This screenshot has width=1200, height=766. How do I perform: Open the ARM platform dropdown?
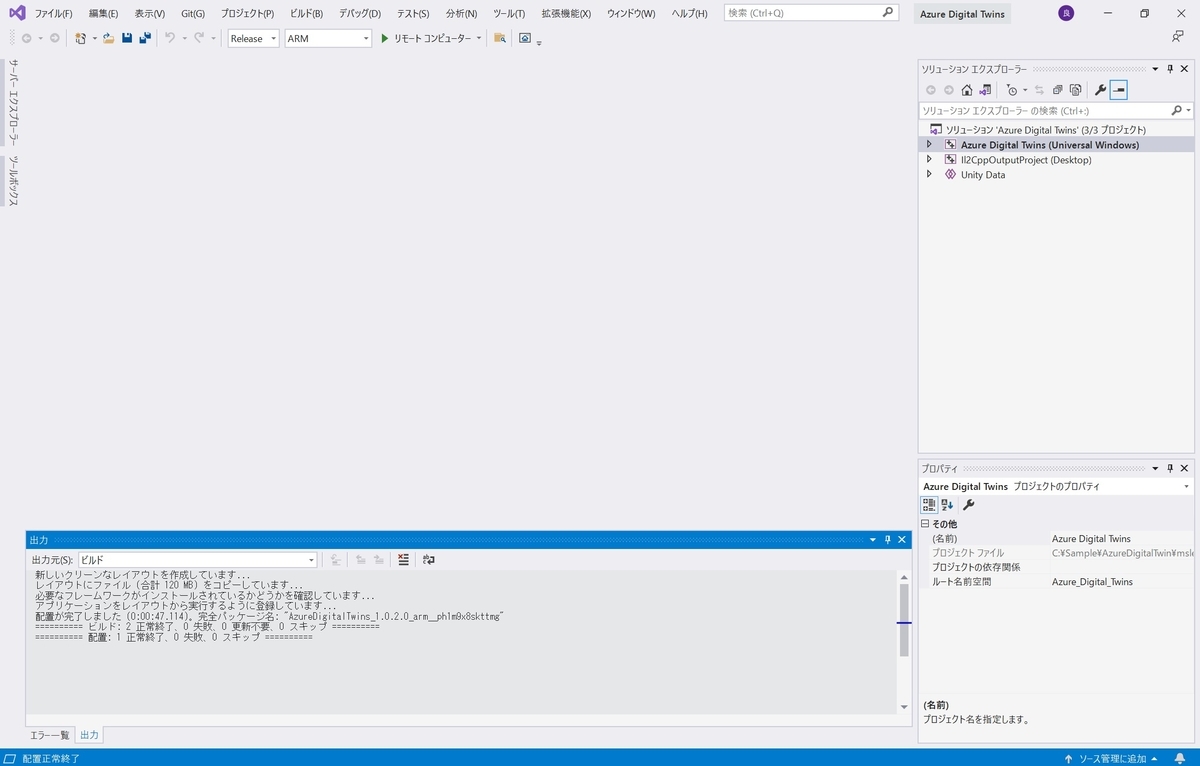[x=328, y=38]
